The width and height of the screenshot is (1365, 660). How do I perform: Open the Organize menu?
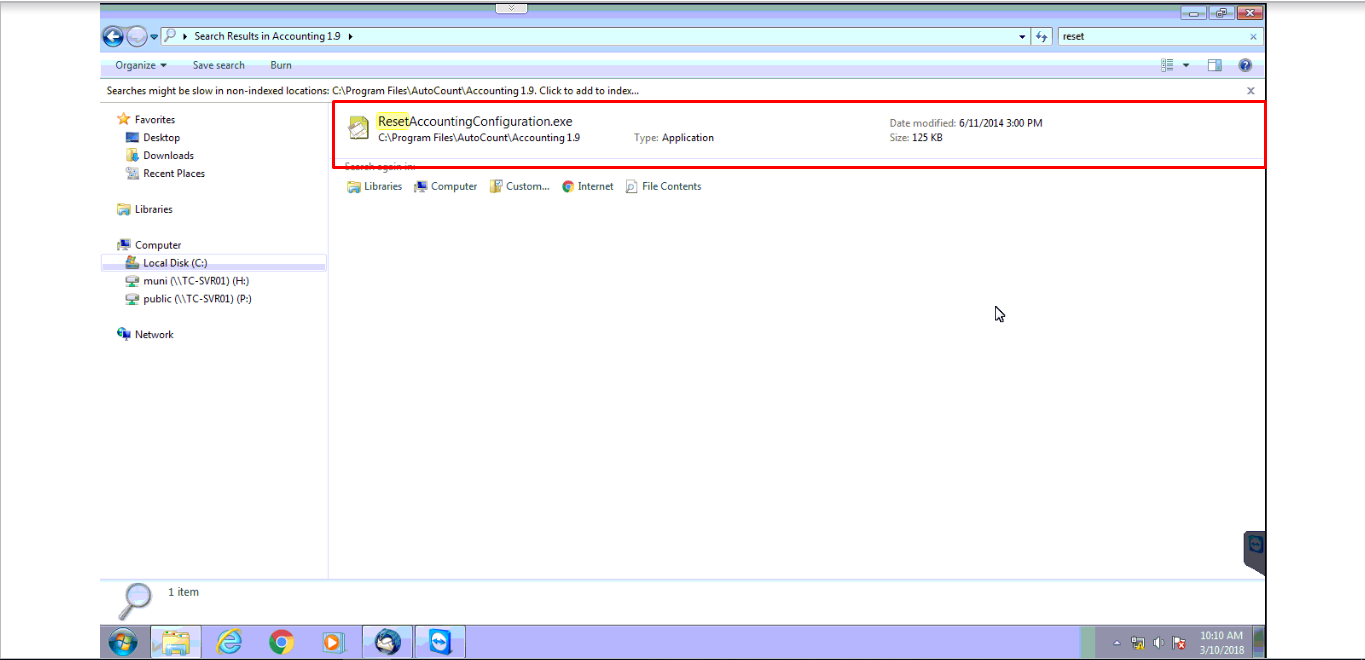pos(141,65)
